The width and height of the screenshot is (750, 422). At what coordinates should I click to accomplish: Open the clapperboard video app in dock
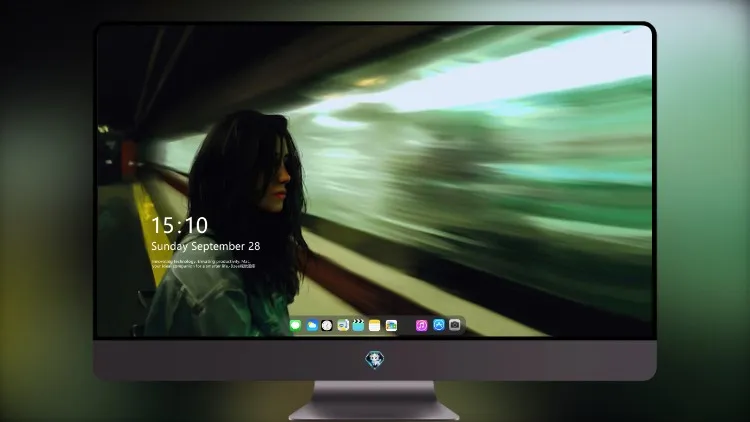point(358,325)
